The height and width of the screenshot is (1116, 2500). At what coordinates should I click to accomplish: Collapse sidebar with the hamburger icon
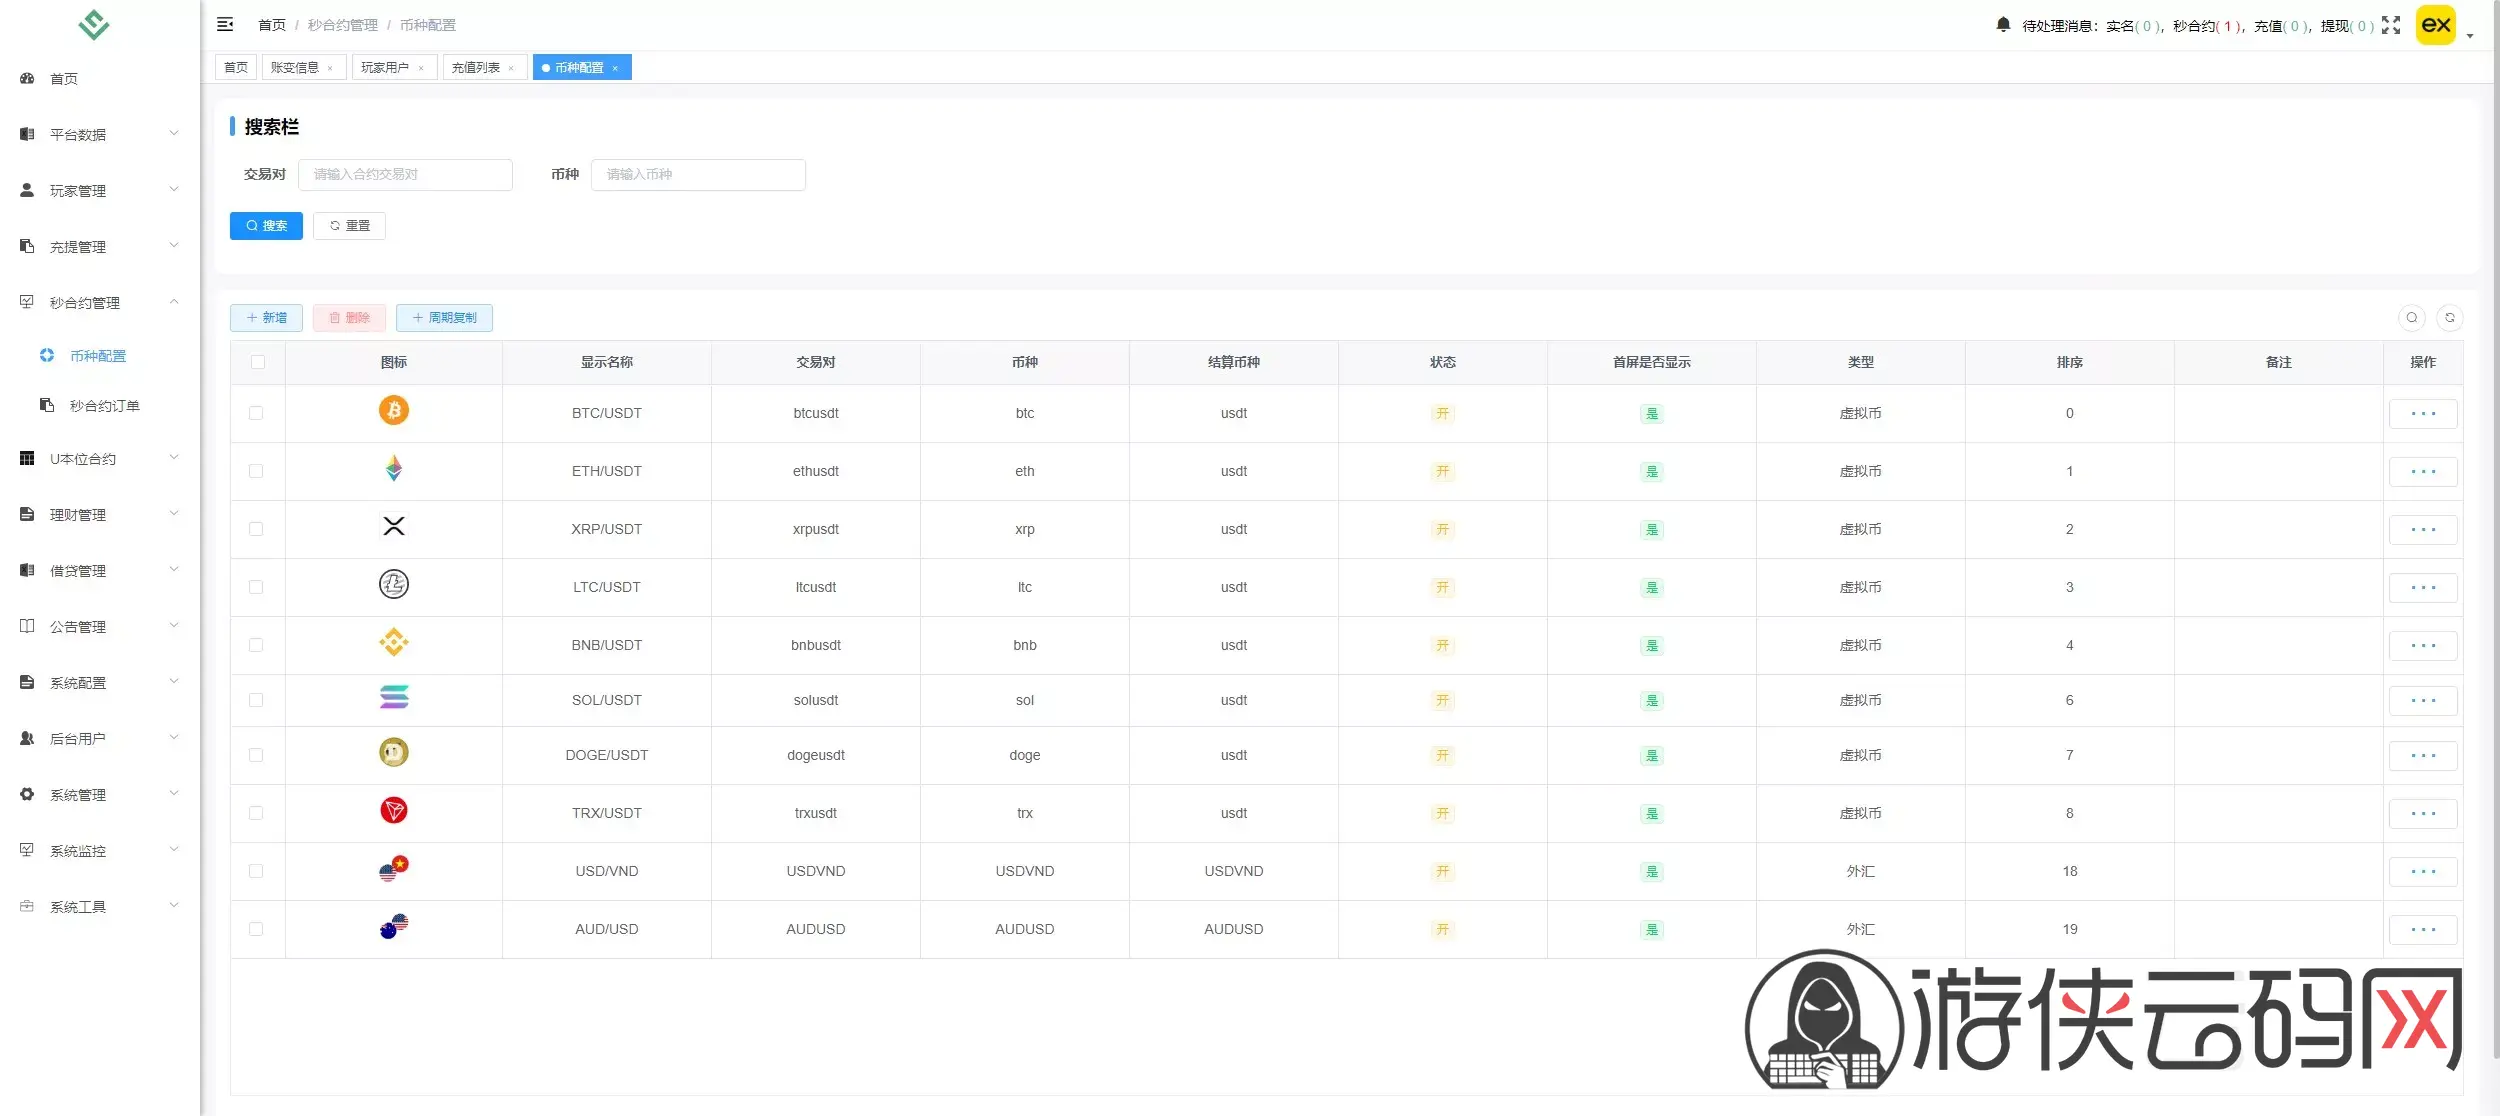point(225,24)
